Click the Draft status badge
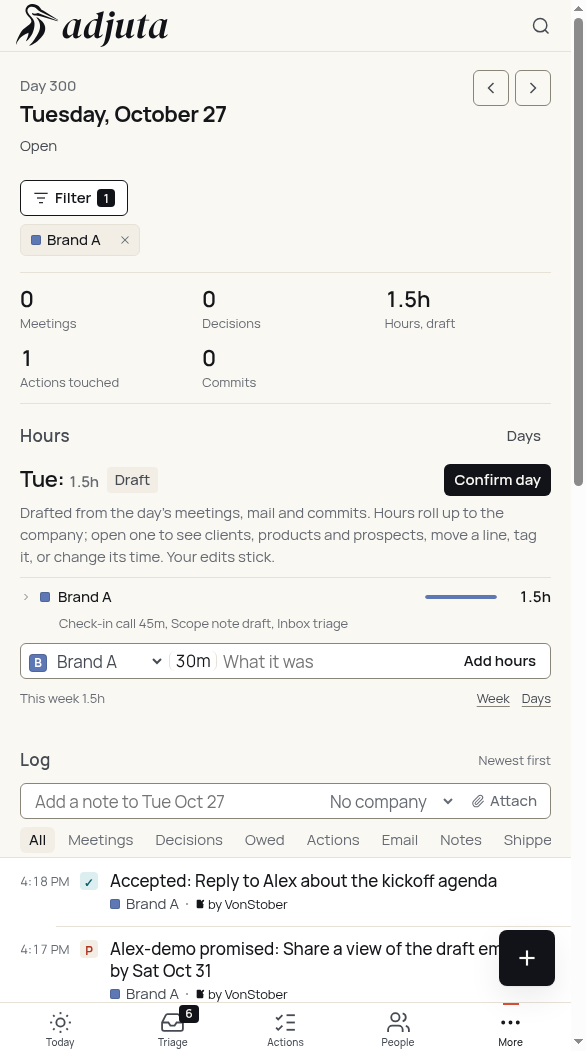 click(x=132, y=480)
